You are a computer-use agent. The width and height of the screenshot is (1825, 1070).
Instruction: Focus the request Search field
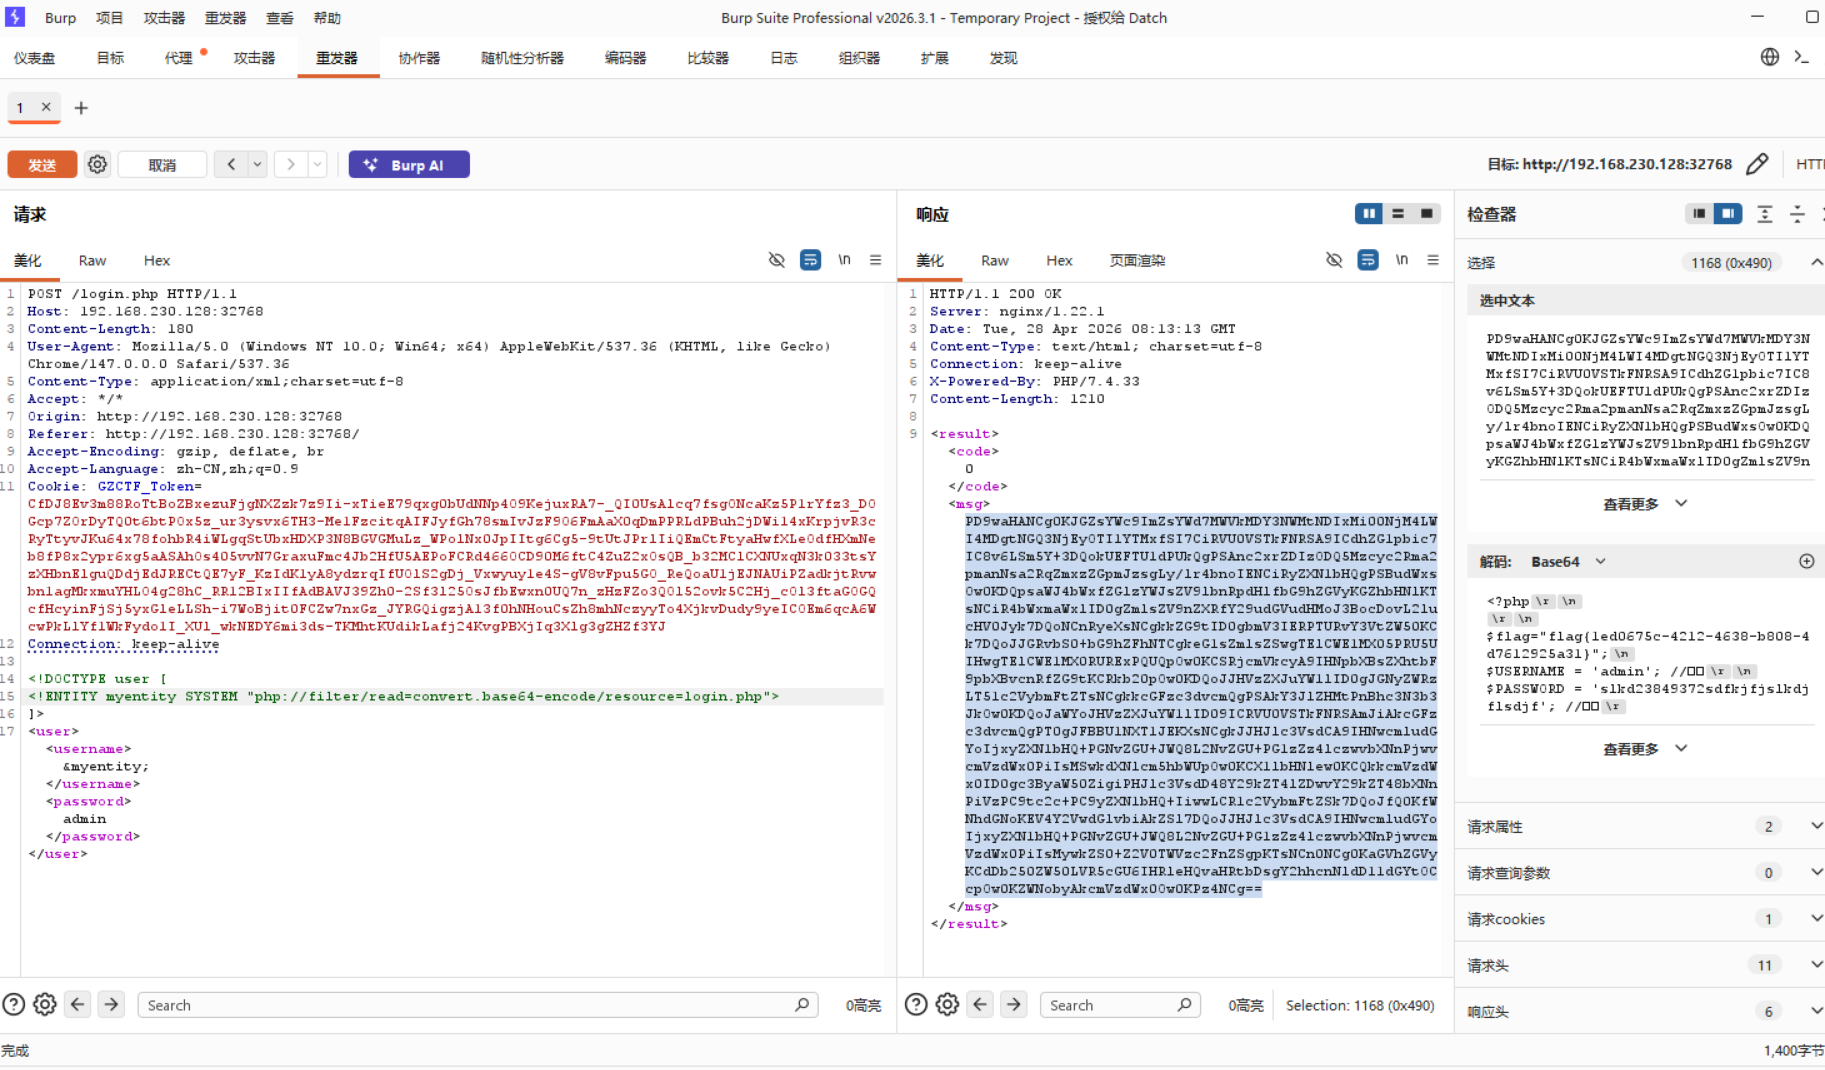[x=478, y=1005]
